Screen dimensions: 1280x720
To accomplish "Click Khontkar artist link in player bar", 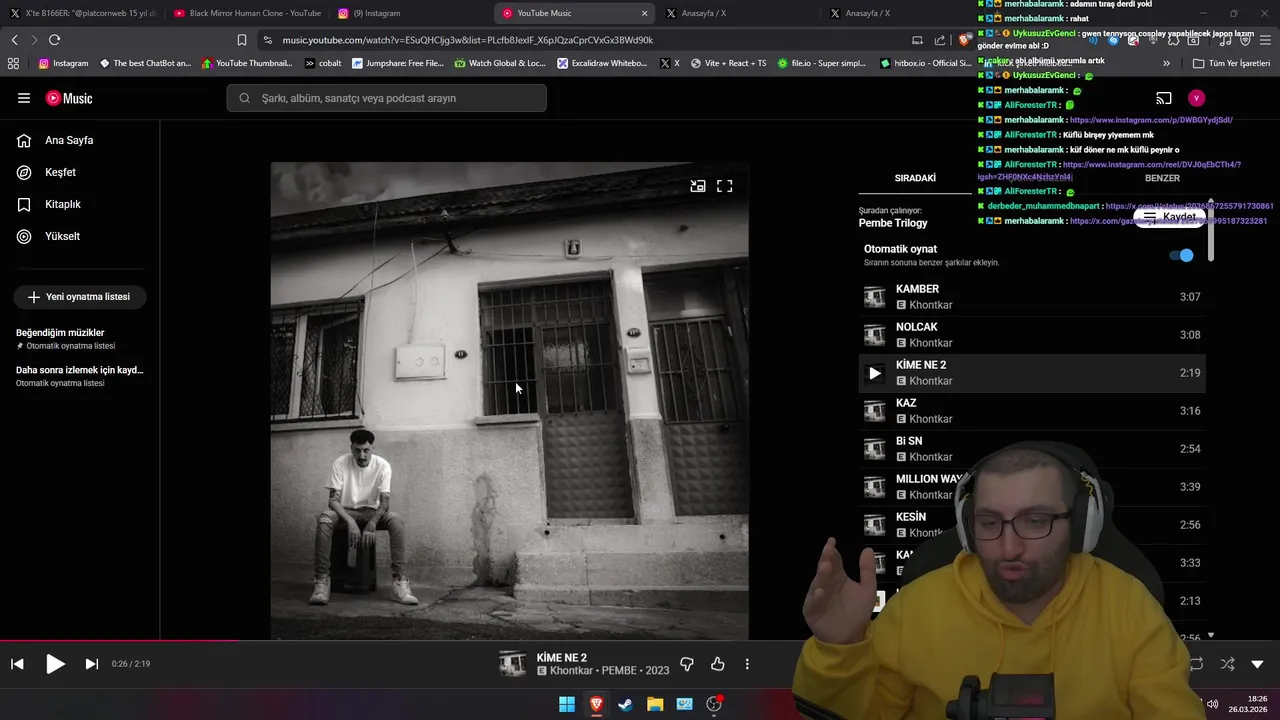I will tap(571, 671).
